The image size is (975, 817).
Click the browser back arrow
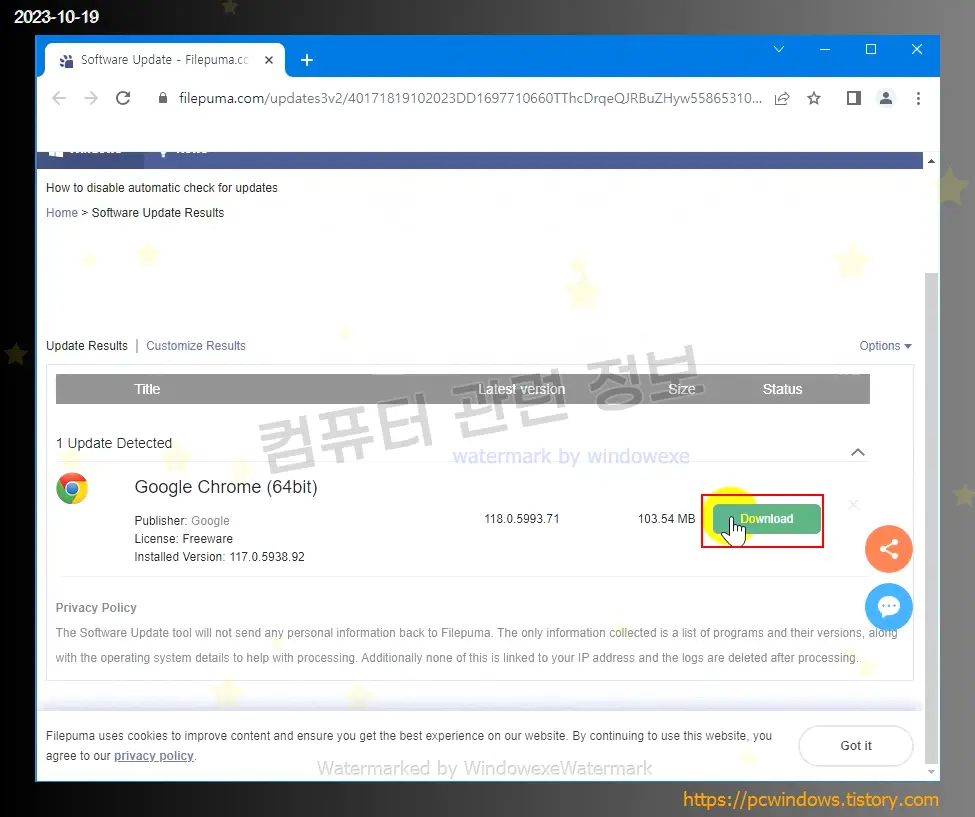click(59, 98)
